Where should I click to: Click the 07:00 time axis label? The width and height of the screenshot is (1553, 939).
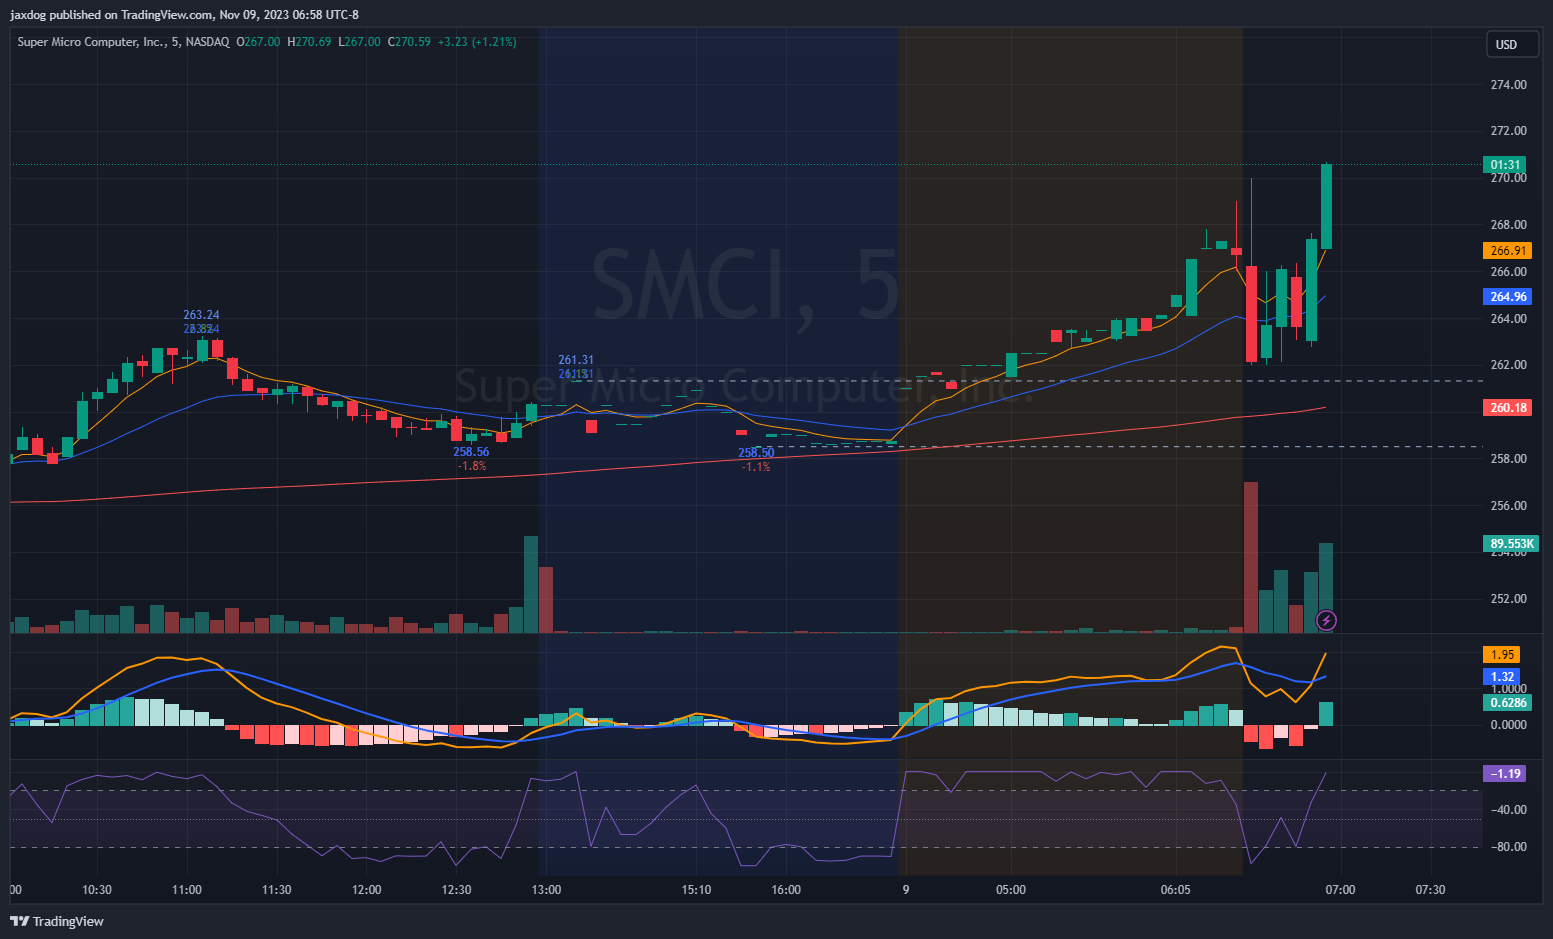tap(1341, 890)
